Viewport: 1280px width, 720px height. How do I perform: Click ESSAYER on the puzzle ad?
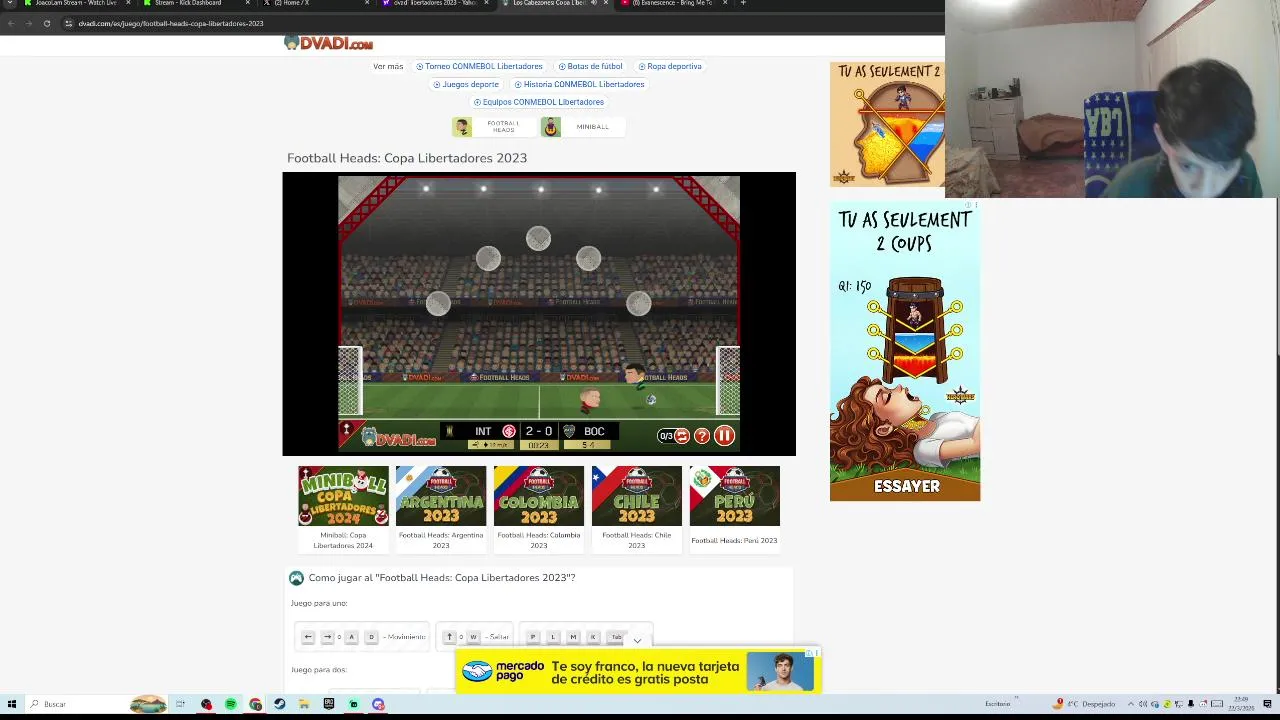pos(907,486)
